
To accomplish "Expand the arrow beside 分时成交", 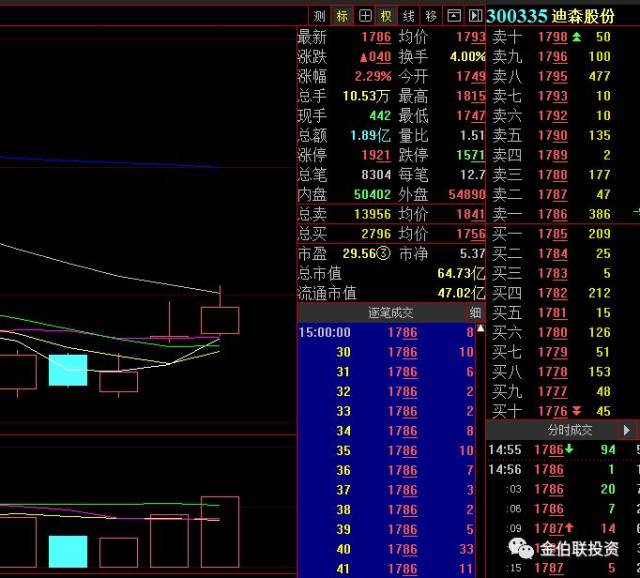I will pyautogui.click(x=627, y=430).
